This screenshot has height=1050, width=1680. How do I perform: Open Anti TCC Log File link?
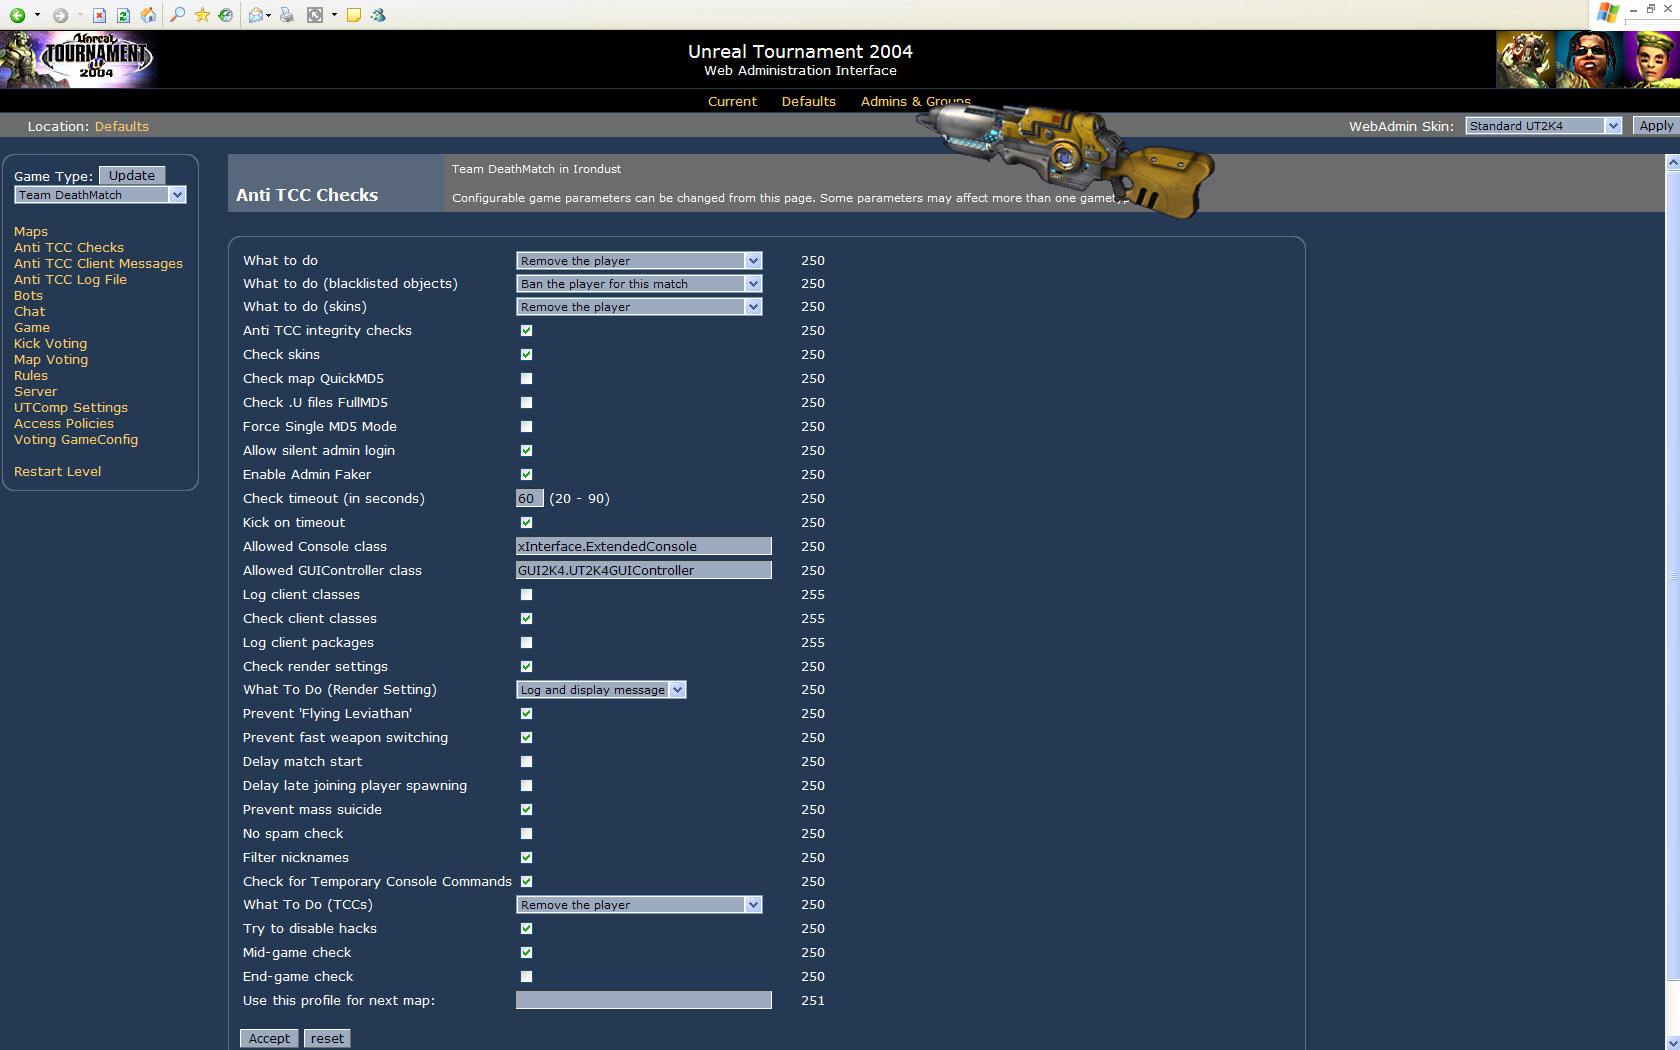coord(70,279)
